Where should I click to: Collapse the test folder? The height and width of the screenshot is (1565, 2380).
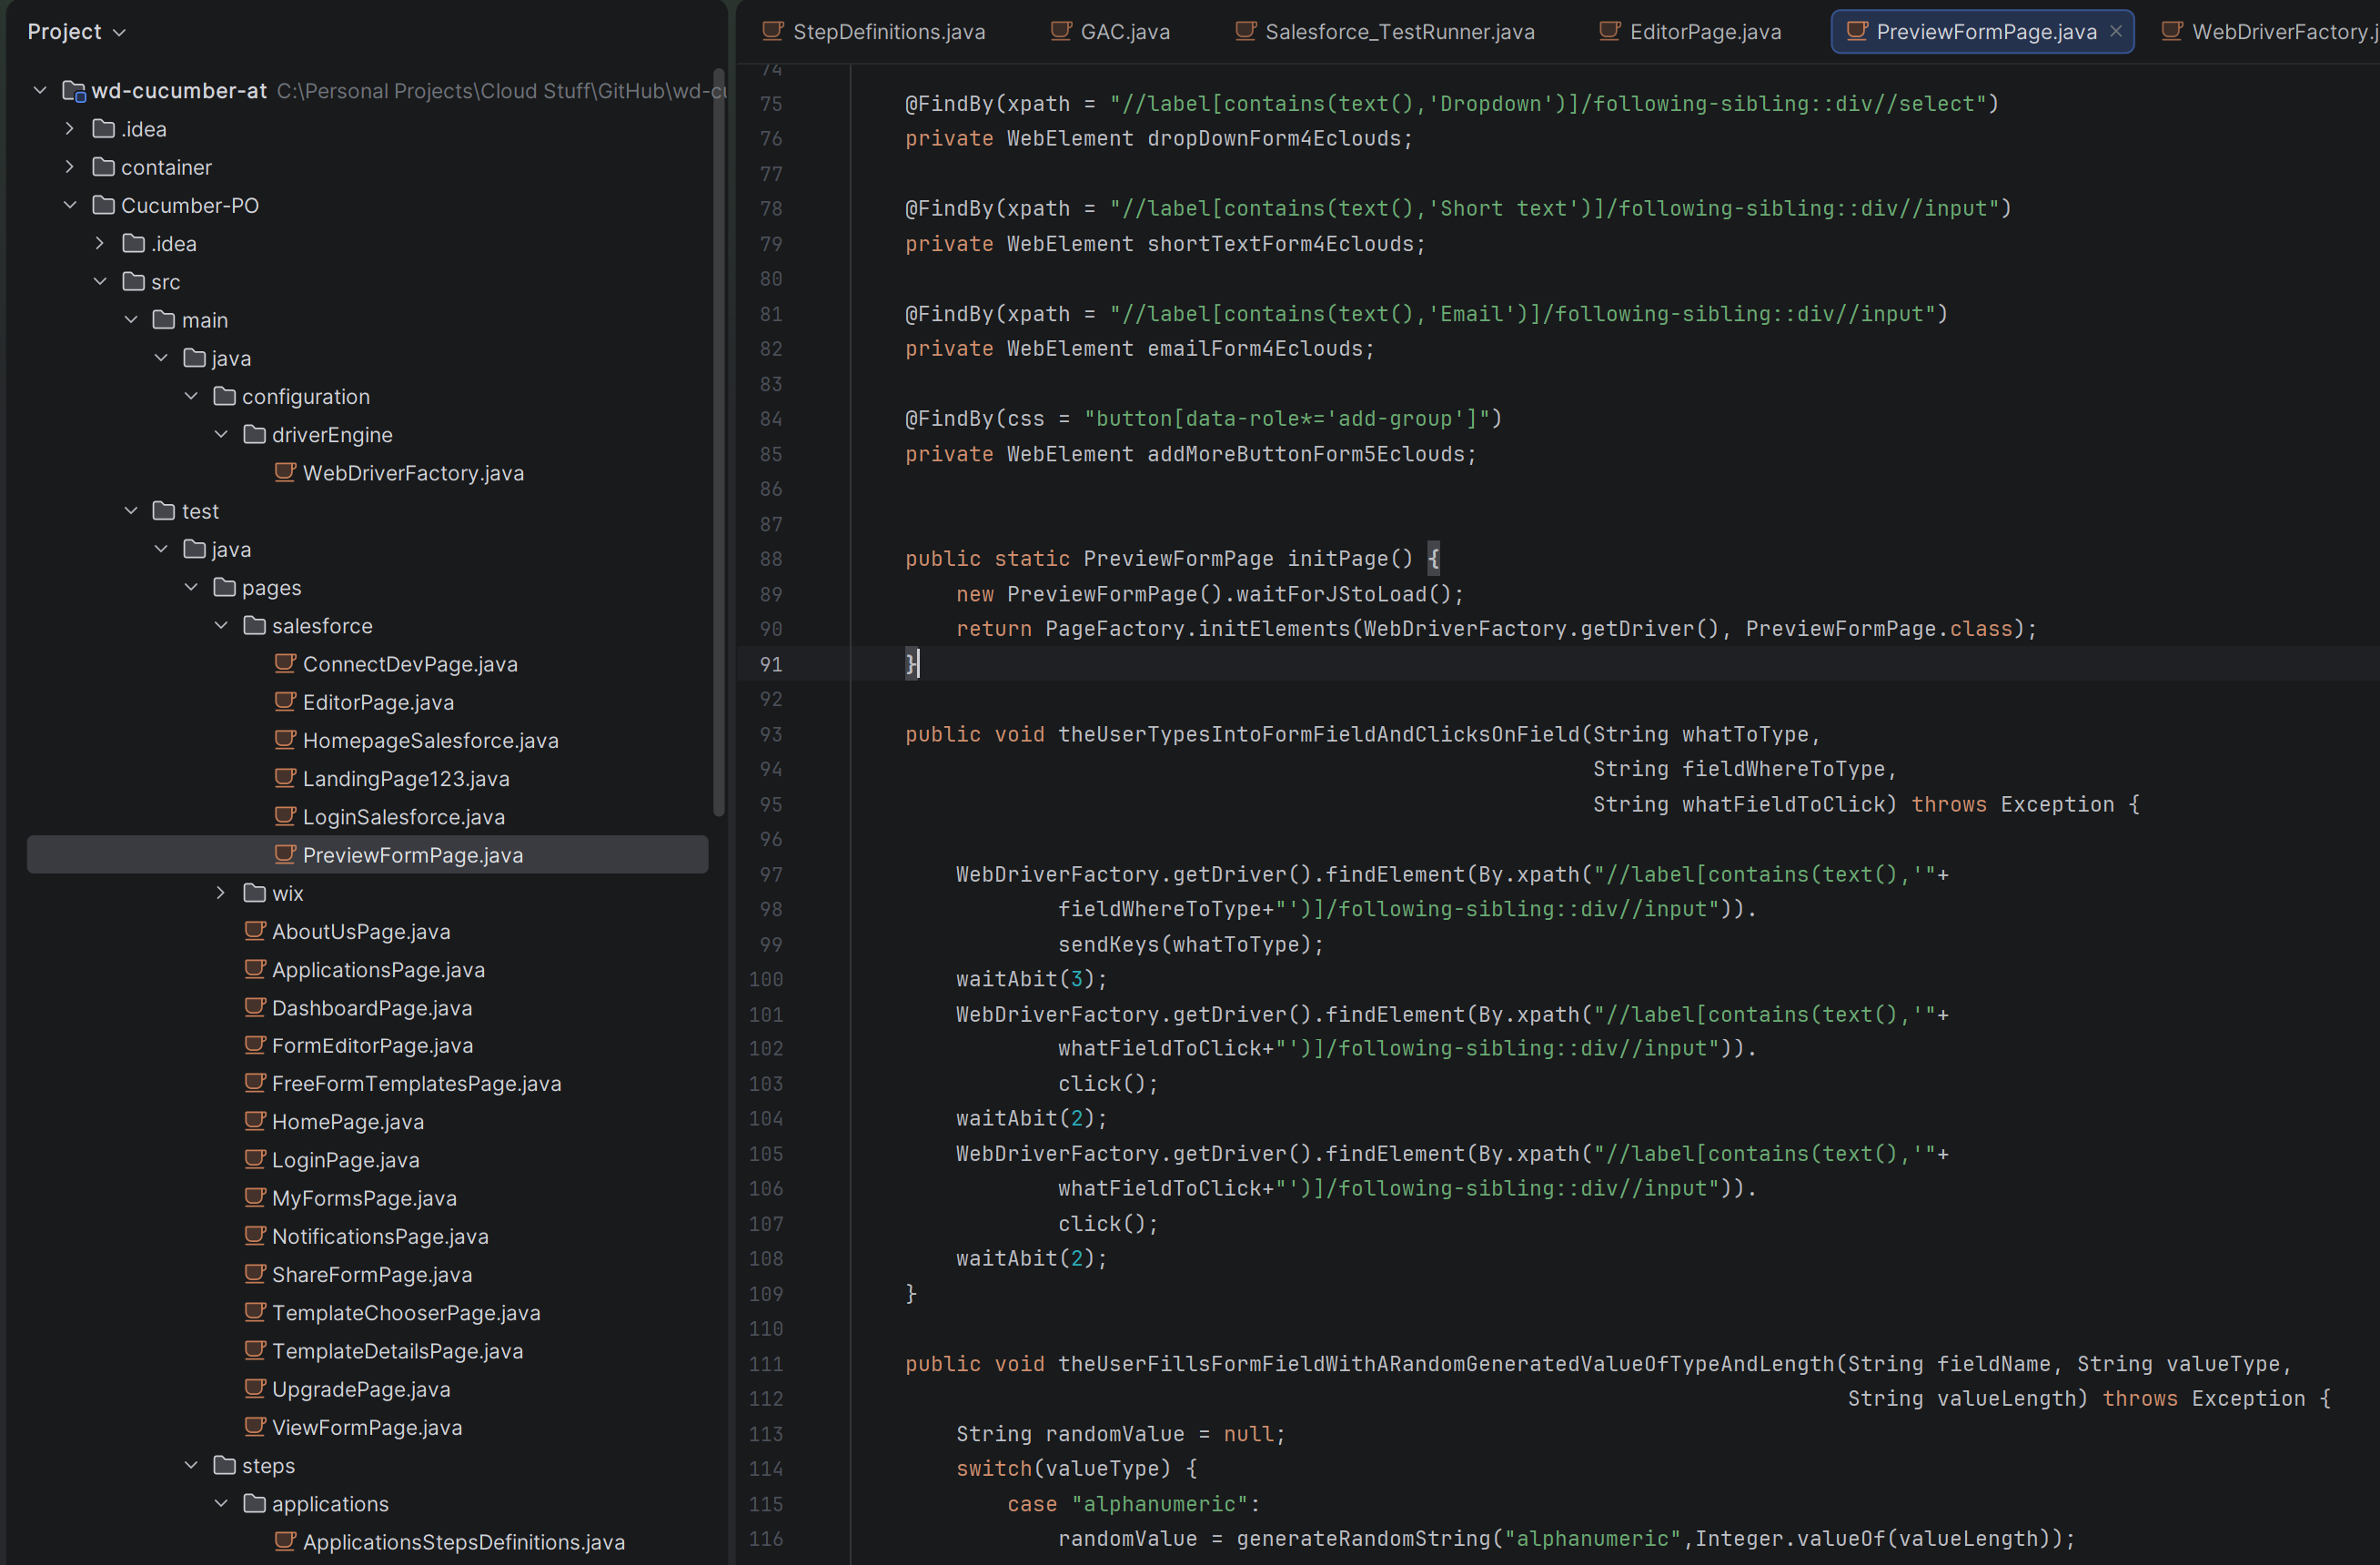tap(131, 511)
